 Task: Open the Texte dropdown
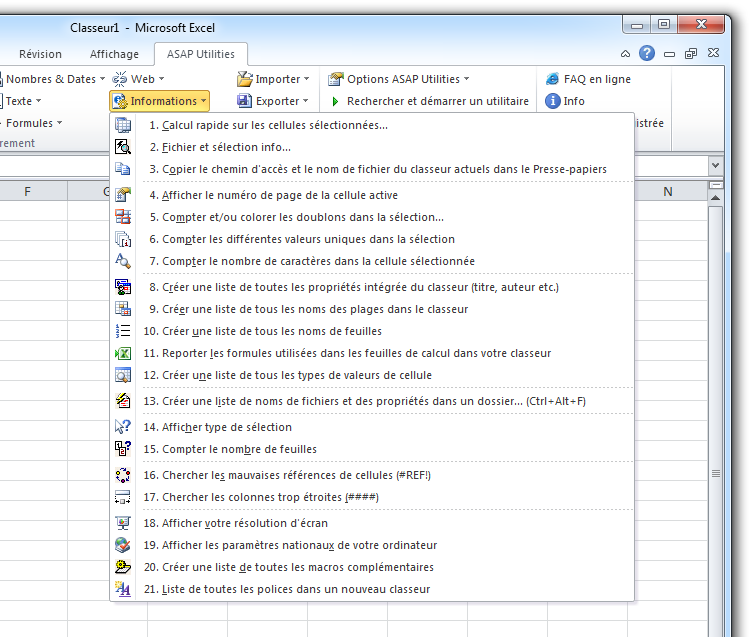point(22,101)
